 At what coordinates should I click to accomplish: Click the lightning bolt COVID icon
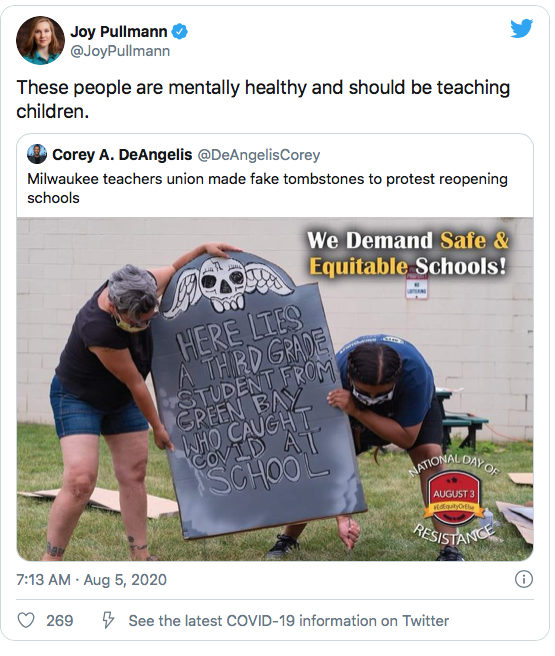tap(108, 620)
